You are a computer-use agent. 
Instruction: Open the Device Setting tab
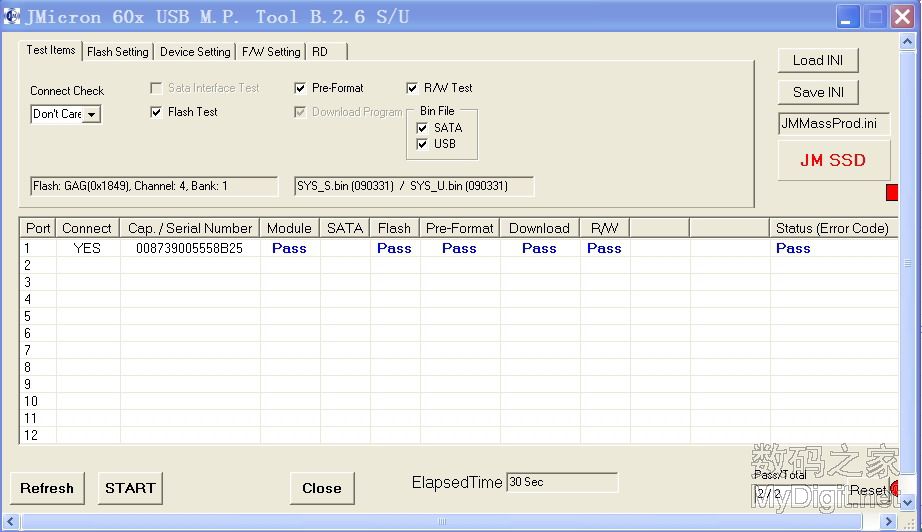(195, 52)
